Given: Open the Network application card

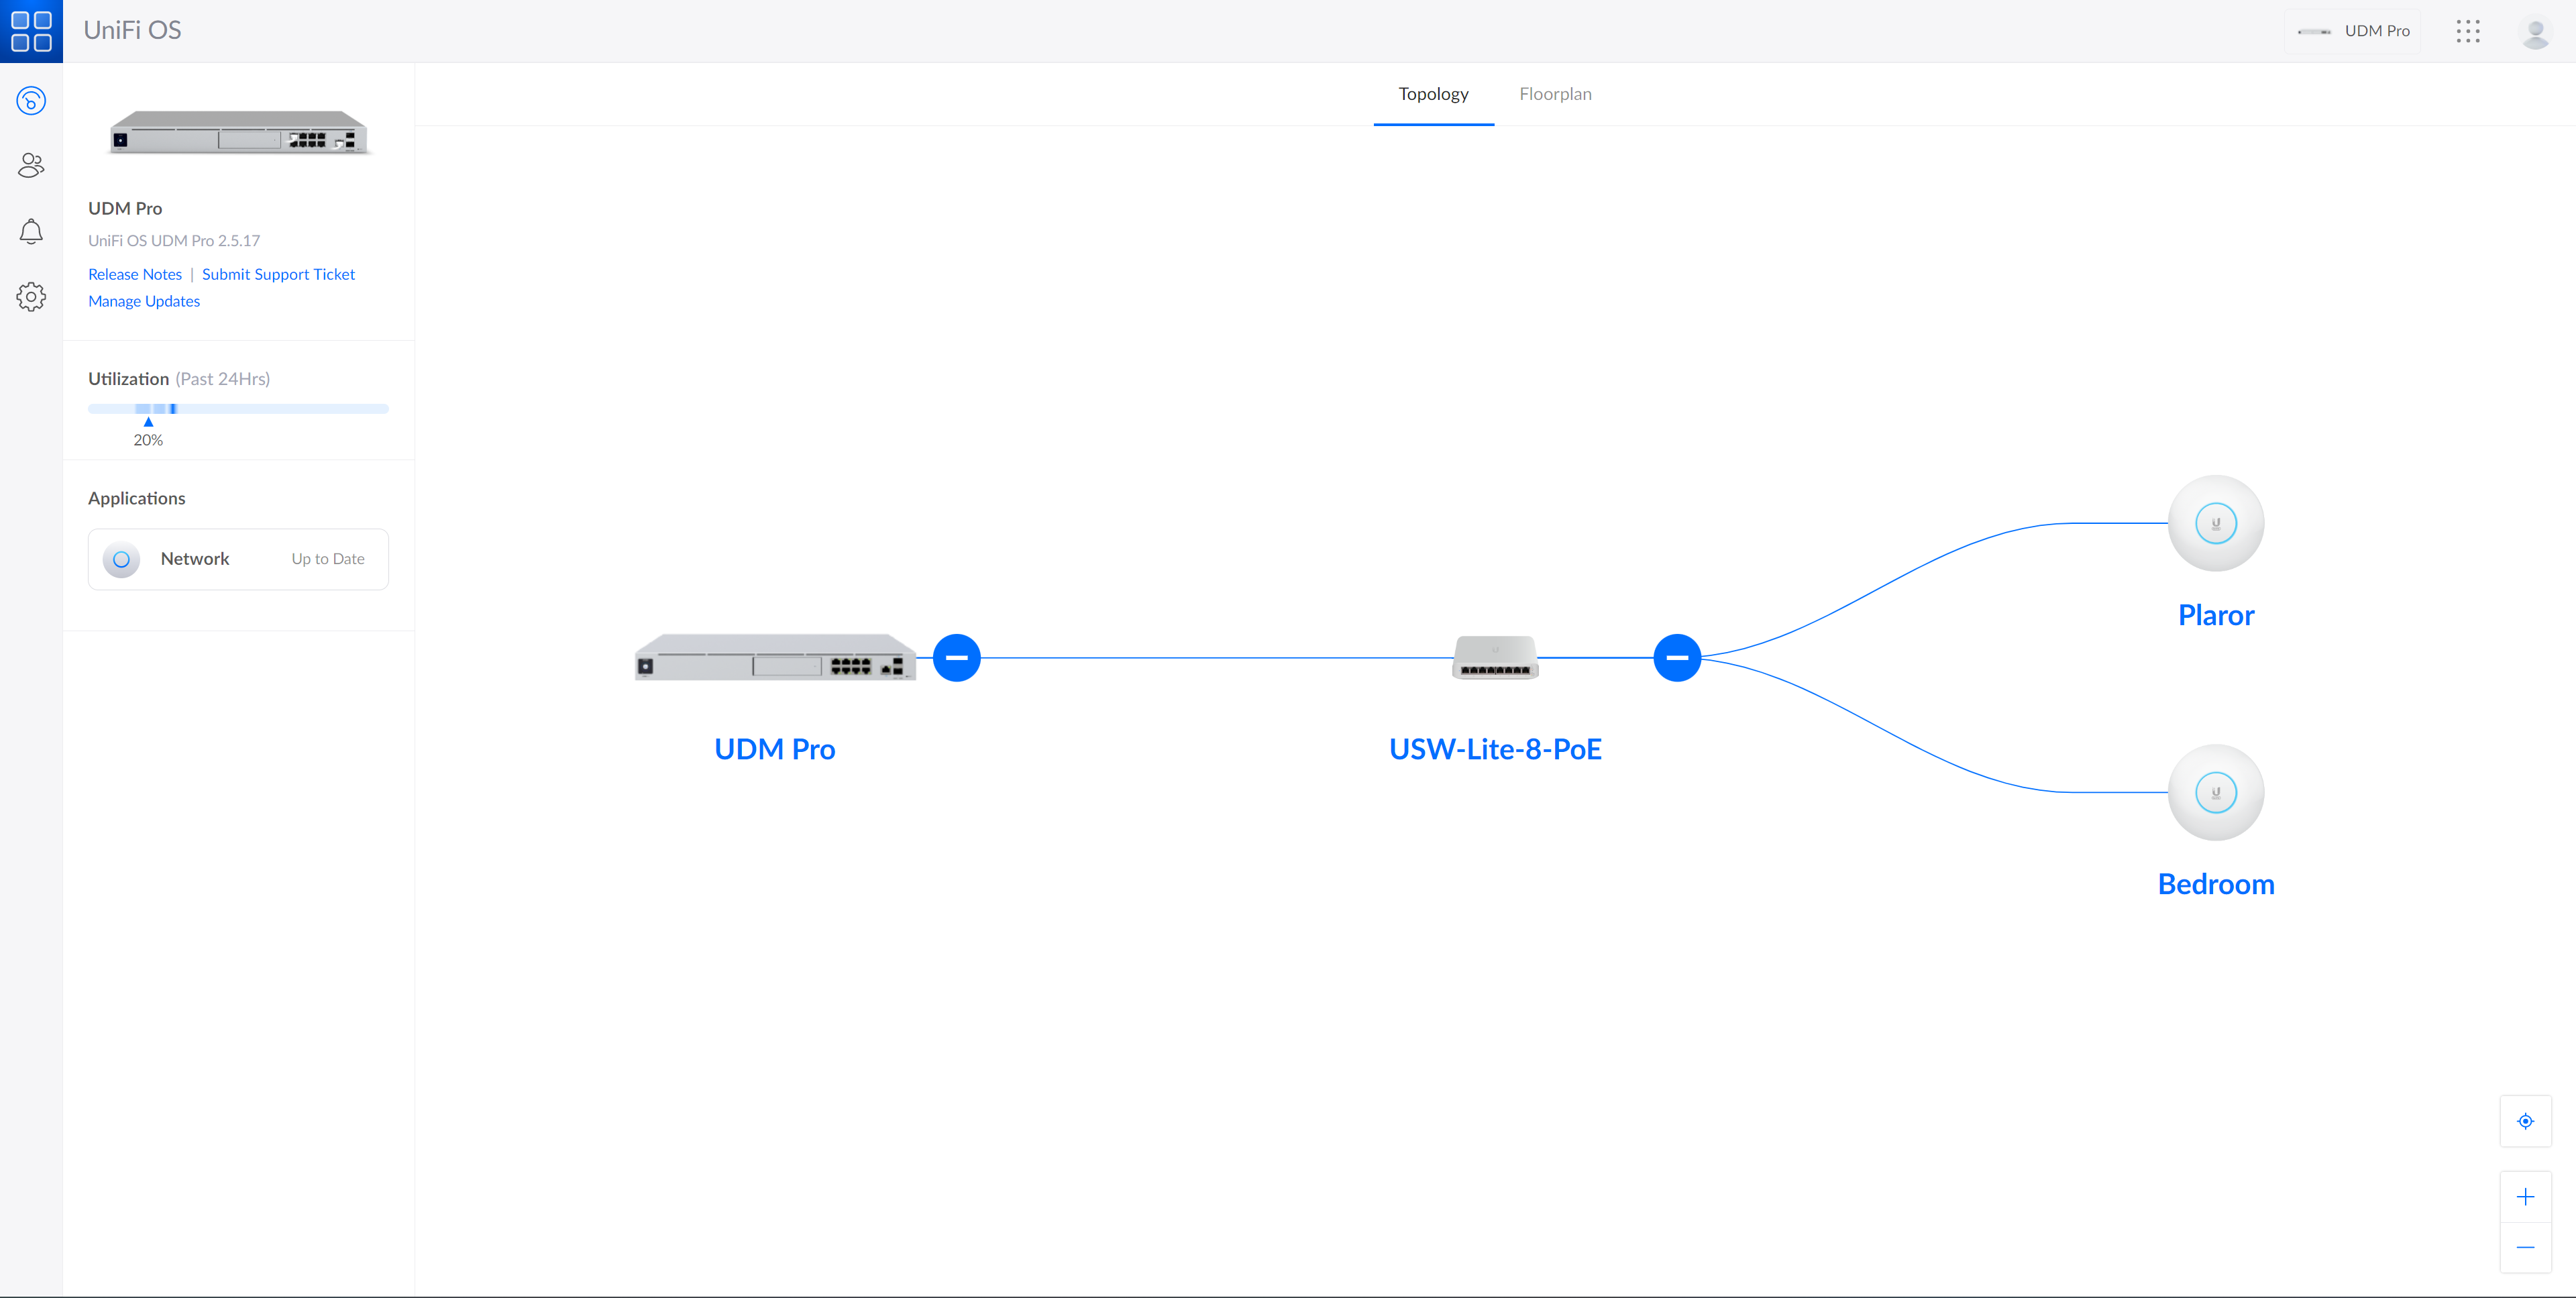Looking at the screenshot, I should pyautogui.click(x=238, y=559).
